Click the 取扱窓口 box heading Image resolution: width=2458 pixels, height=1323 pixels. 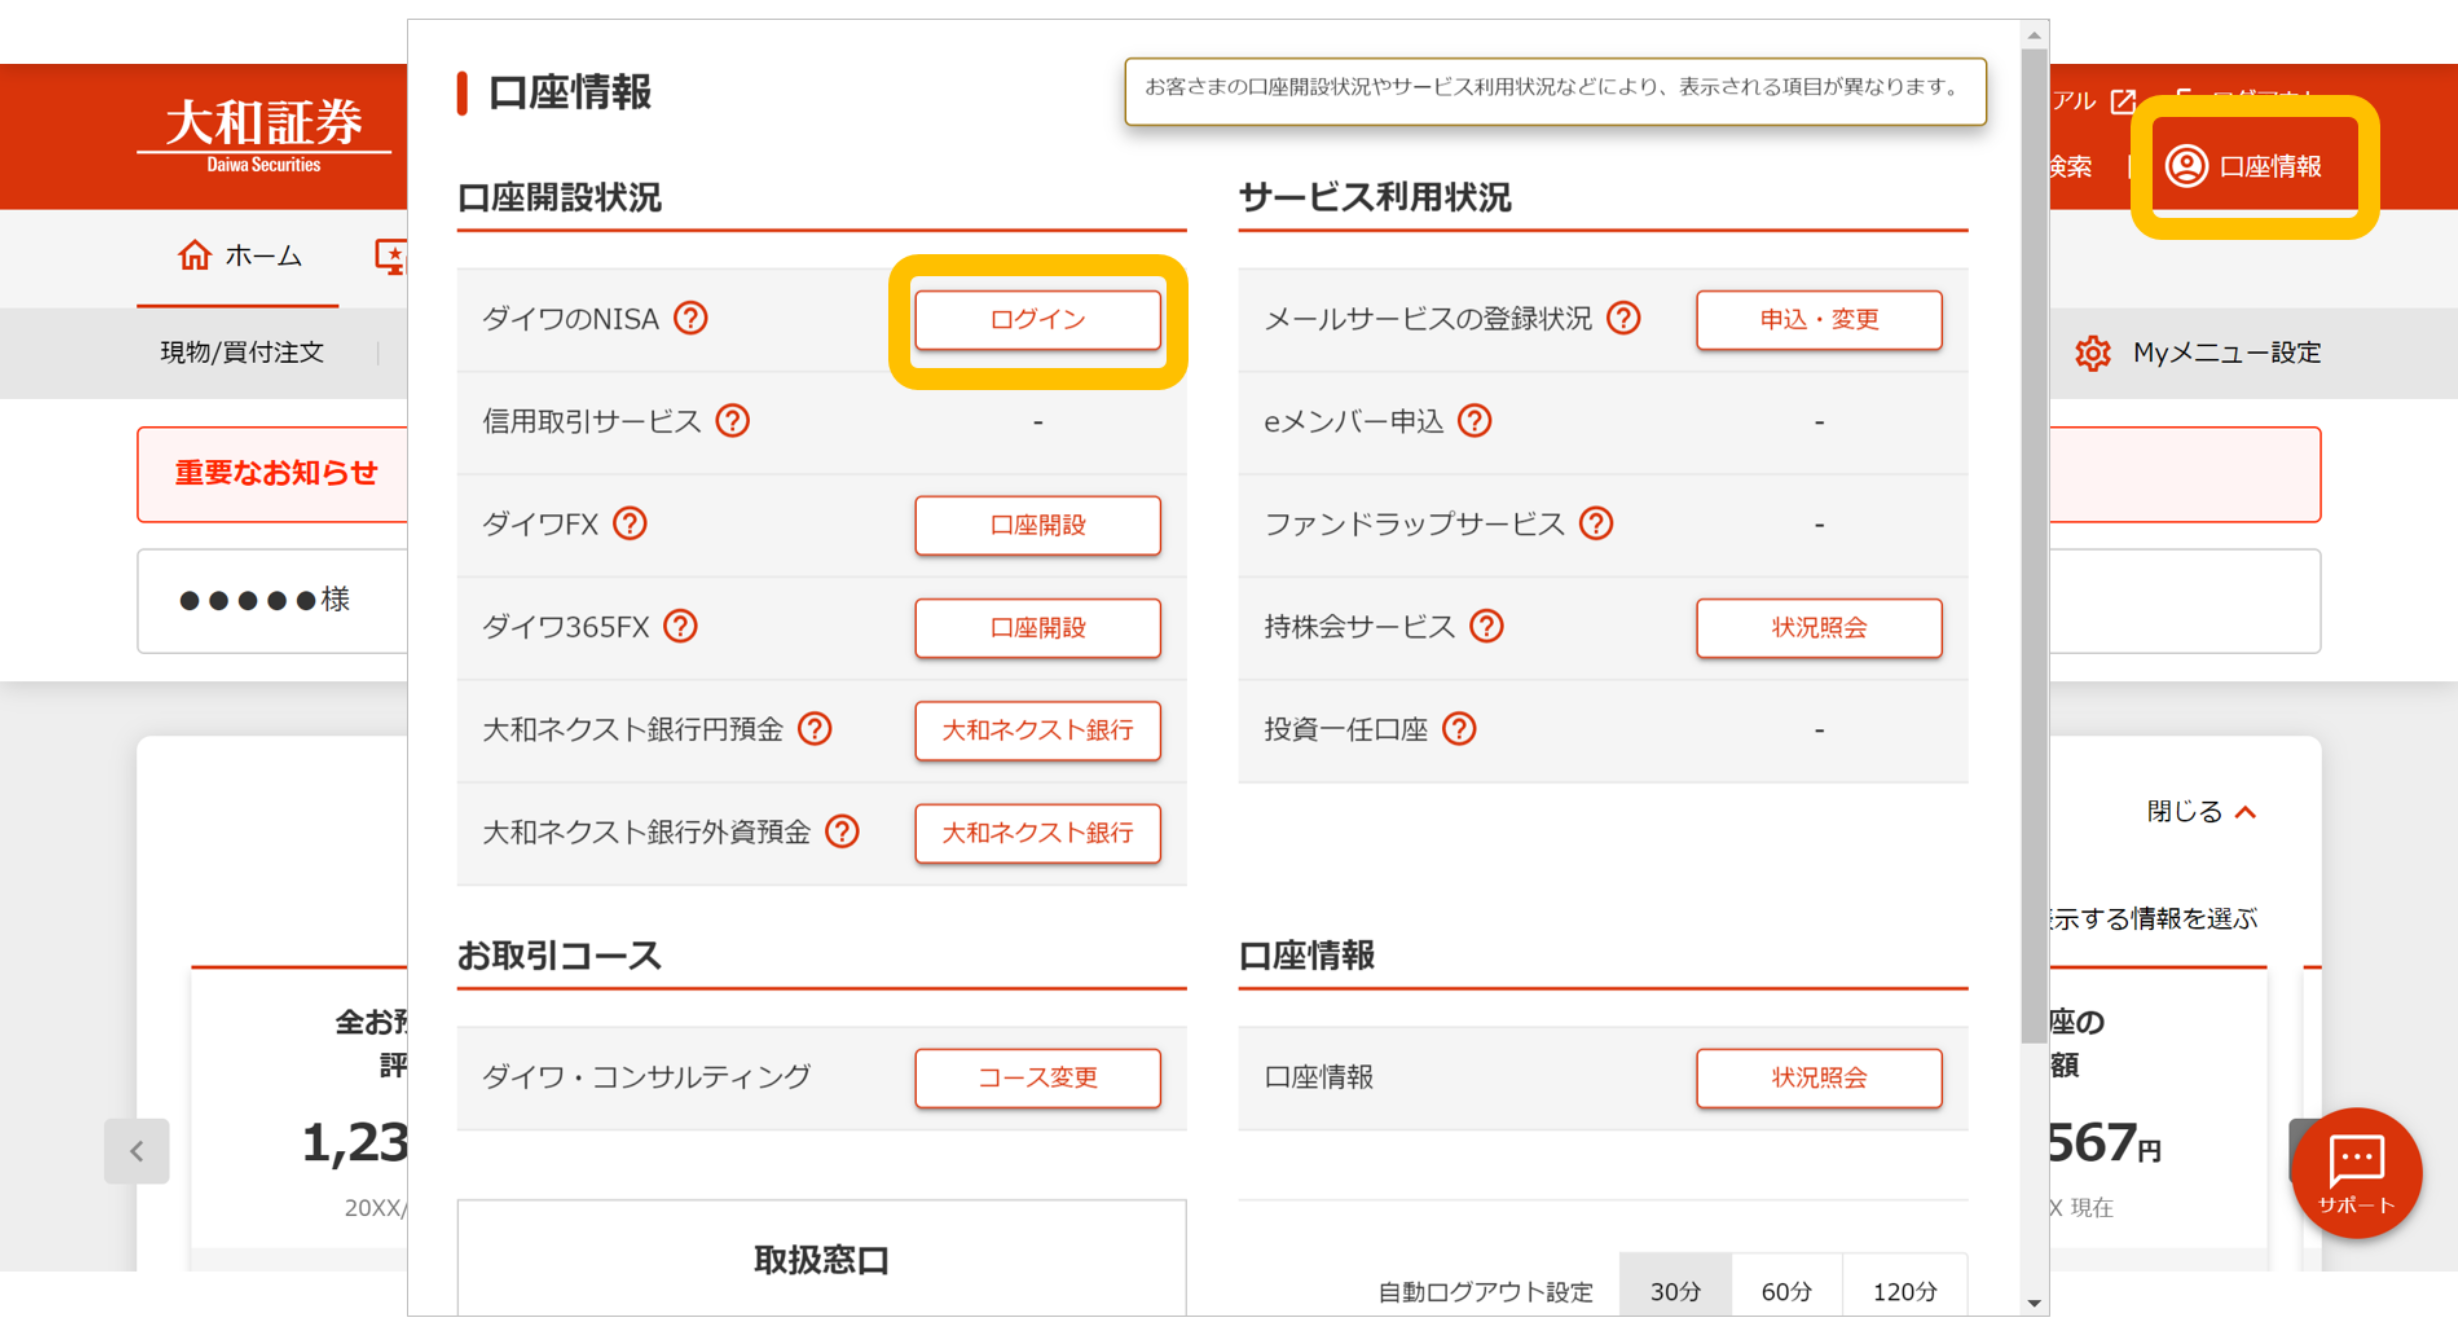pos(821,1260)
